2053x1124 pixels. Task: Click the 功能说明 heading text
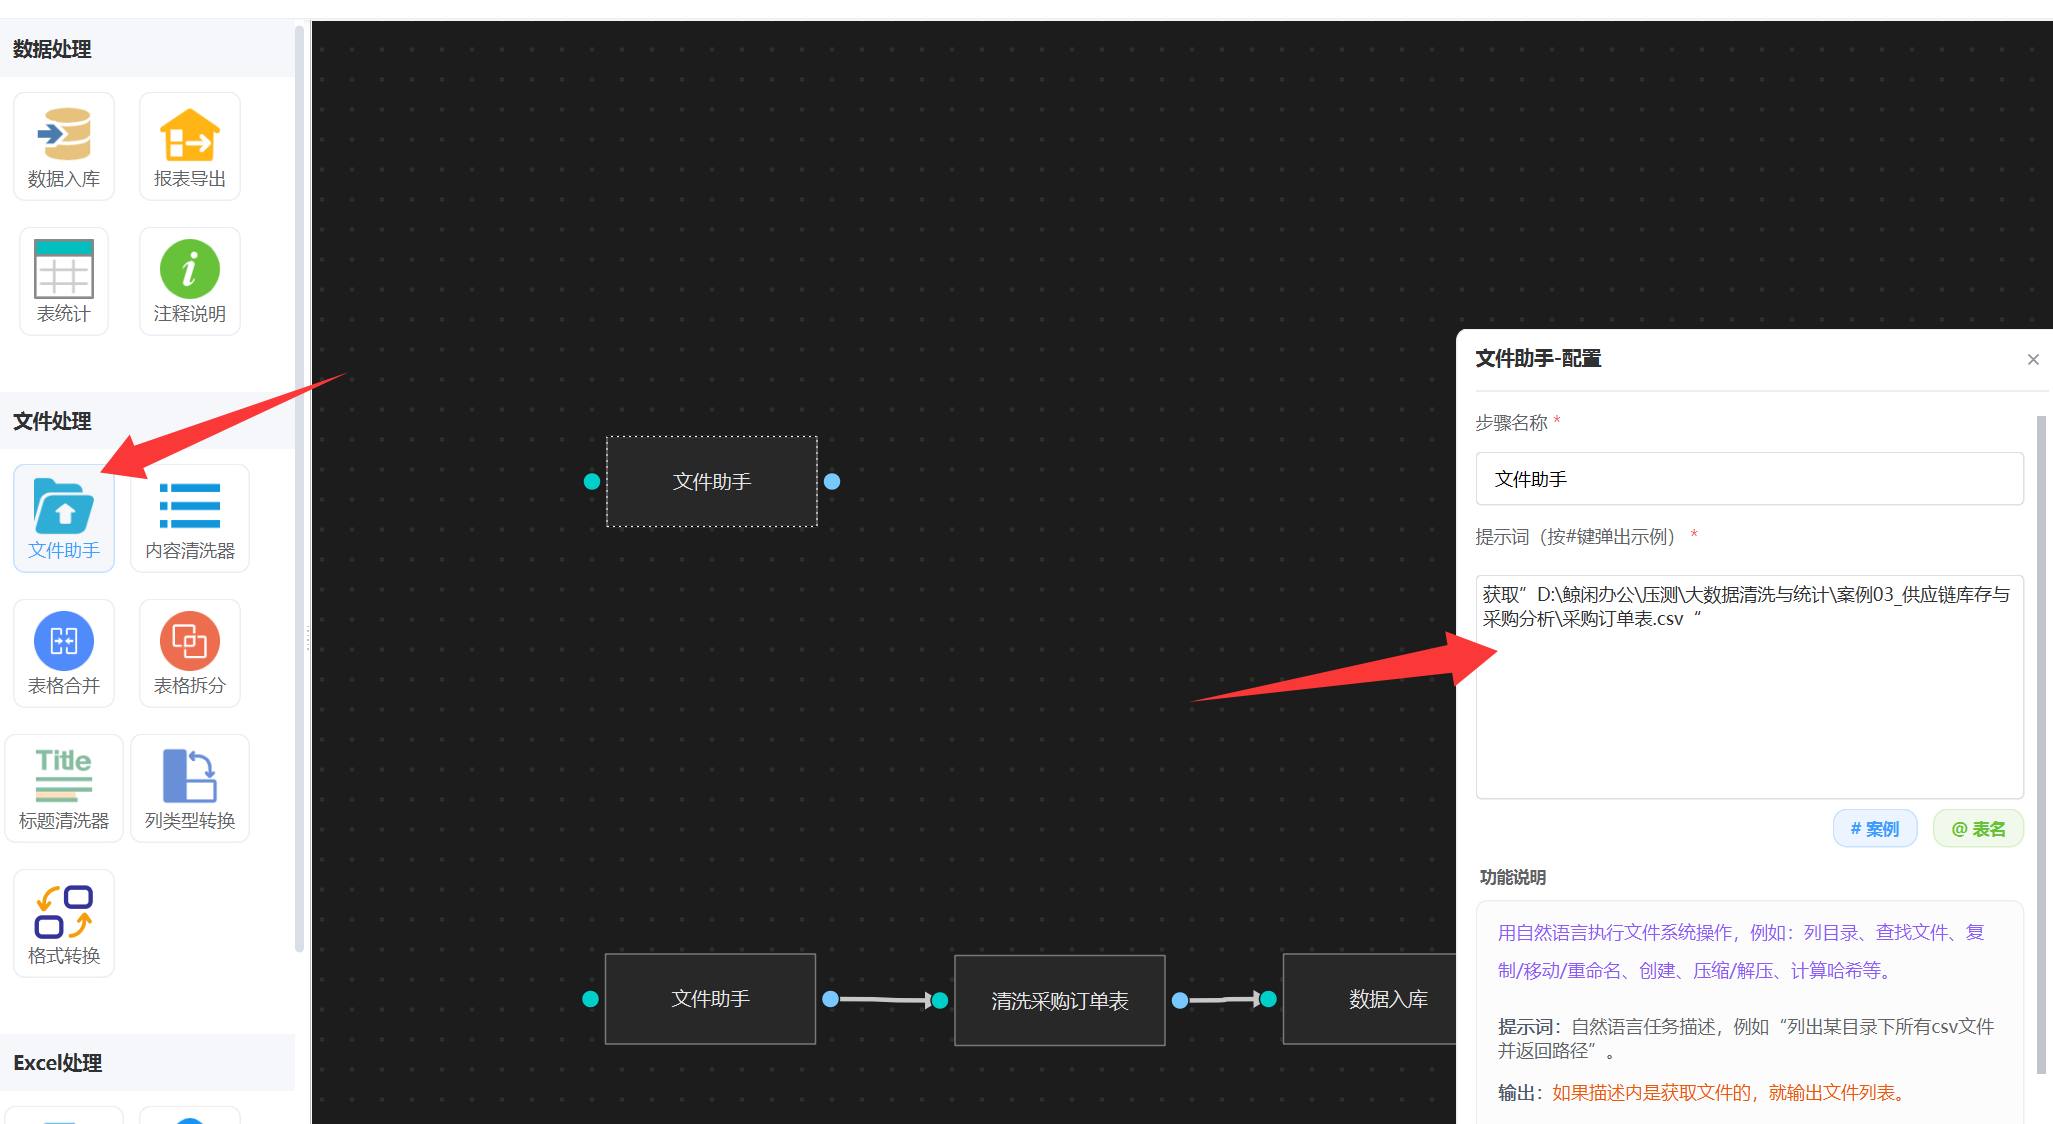(x=1513, y=877)
